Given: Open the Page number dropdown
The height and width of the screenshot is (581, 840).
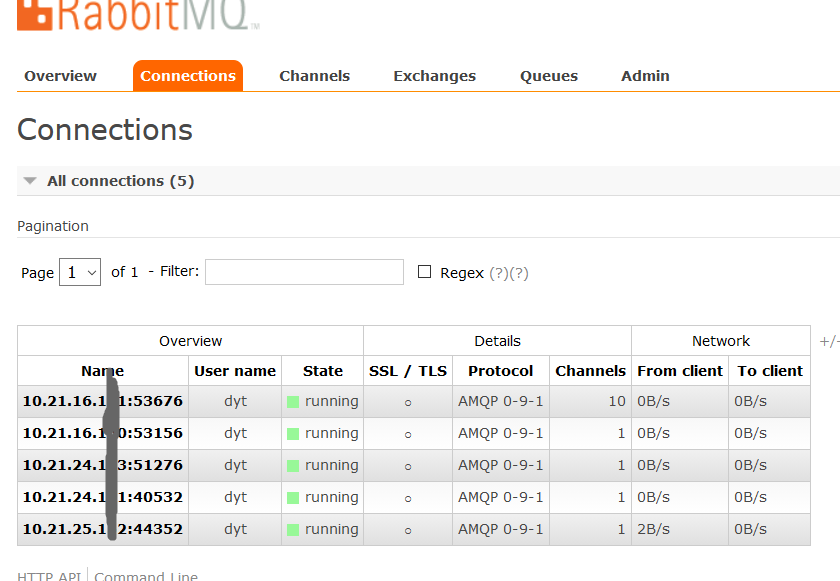Looking at the screenshot, I should 80,271.
